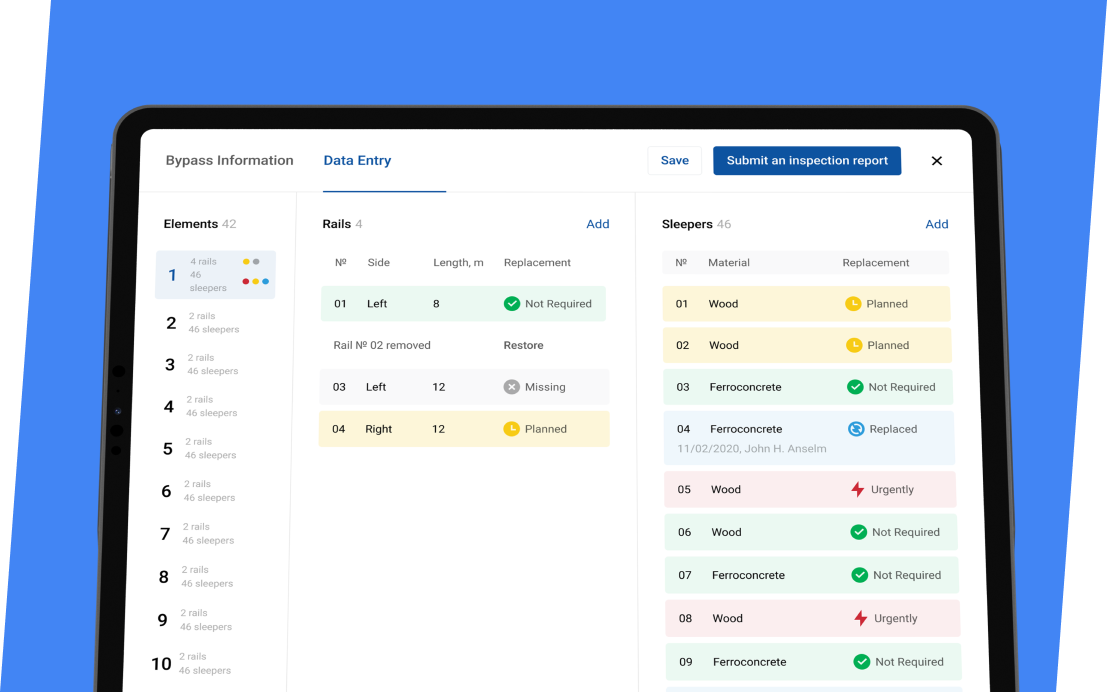Restore removed rail № 02
The width and height of the screenshot is (1107, 692).
click(x=523, y=346)
